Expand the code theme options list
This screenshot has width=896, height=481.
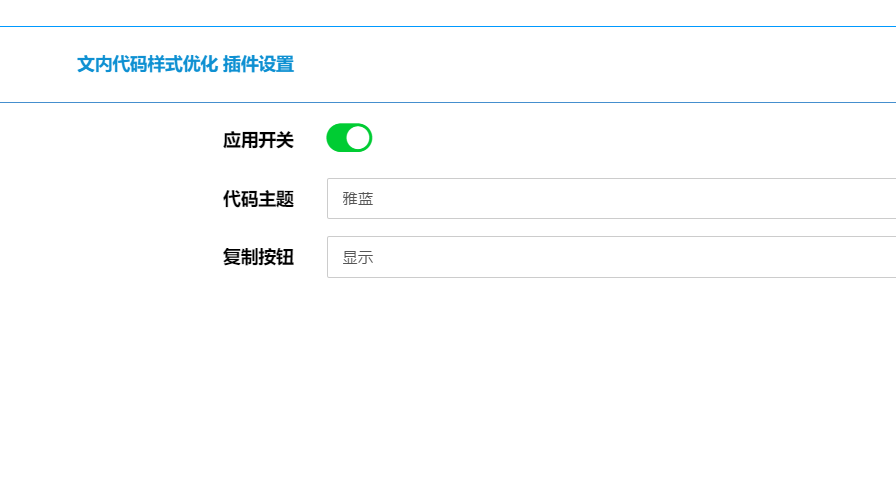611,198
